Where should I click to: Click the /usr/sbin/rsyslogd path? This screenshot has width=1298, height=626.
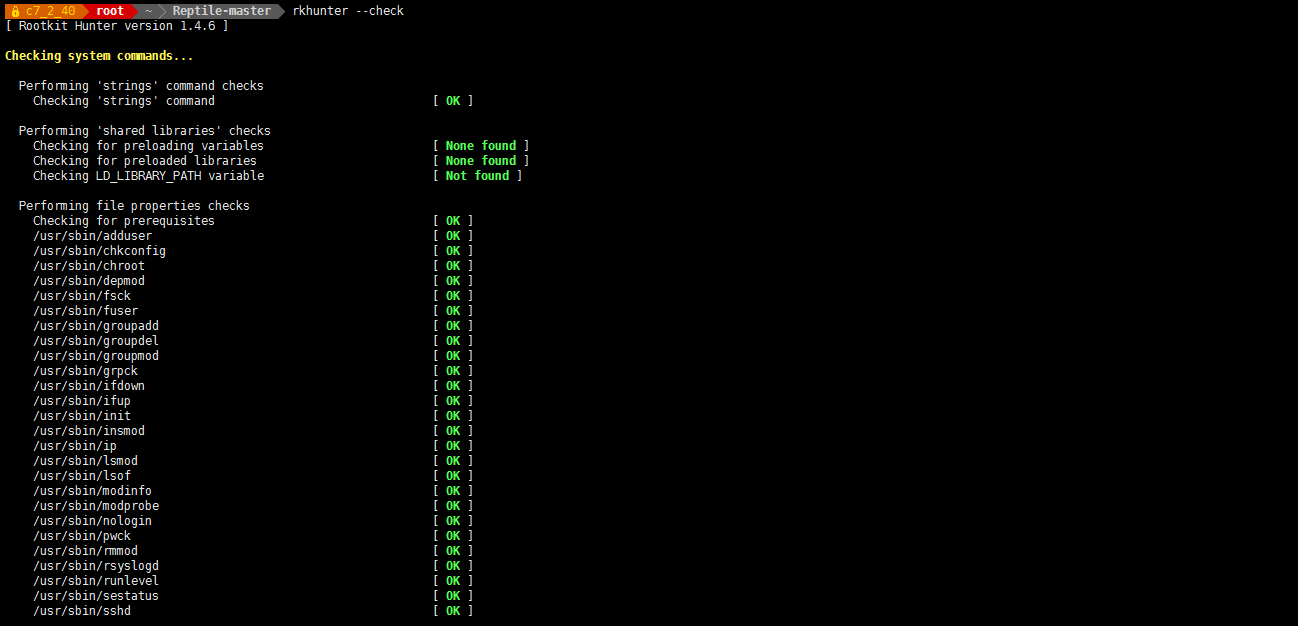tap(96, 566)
